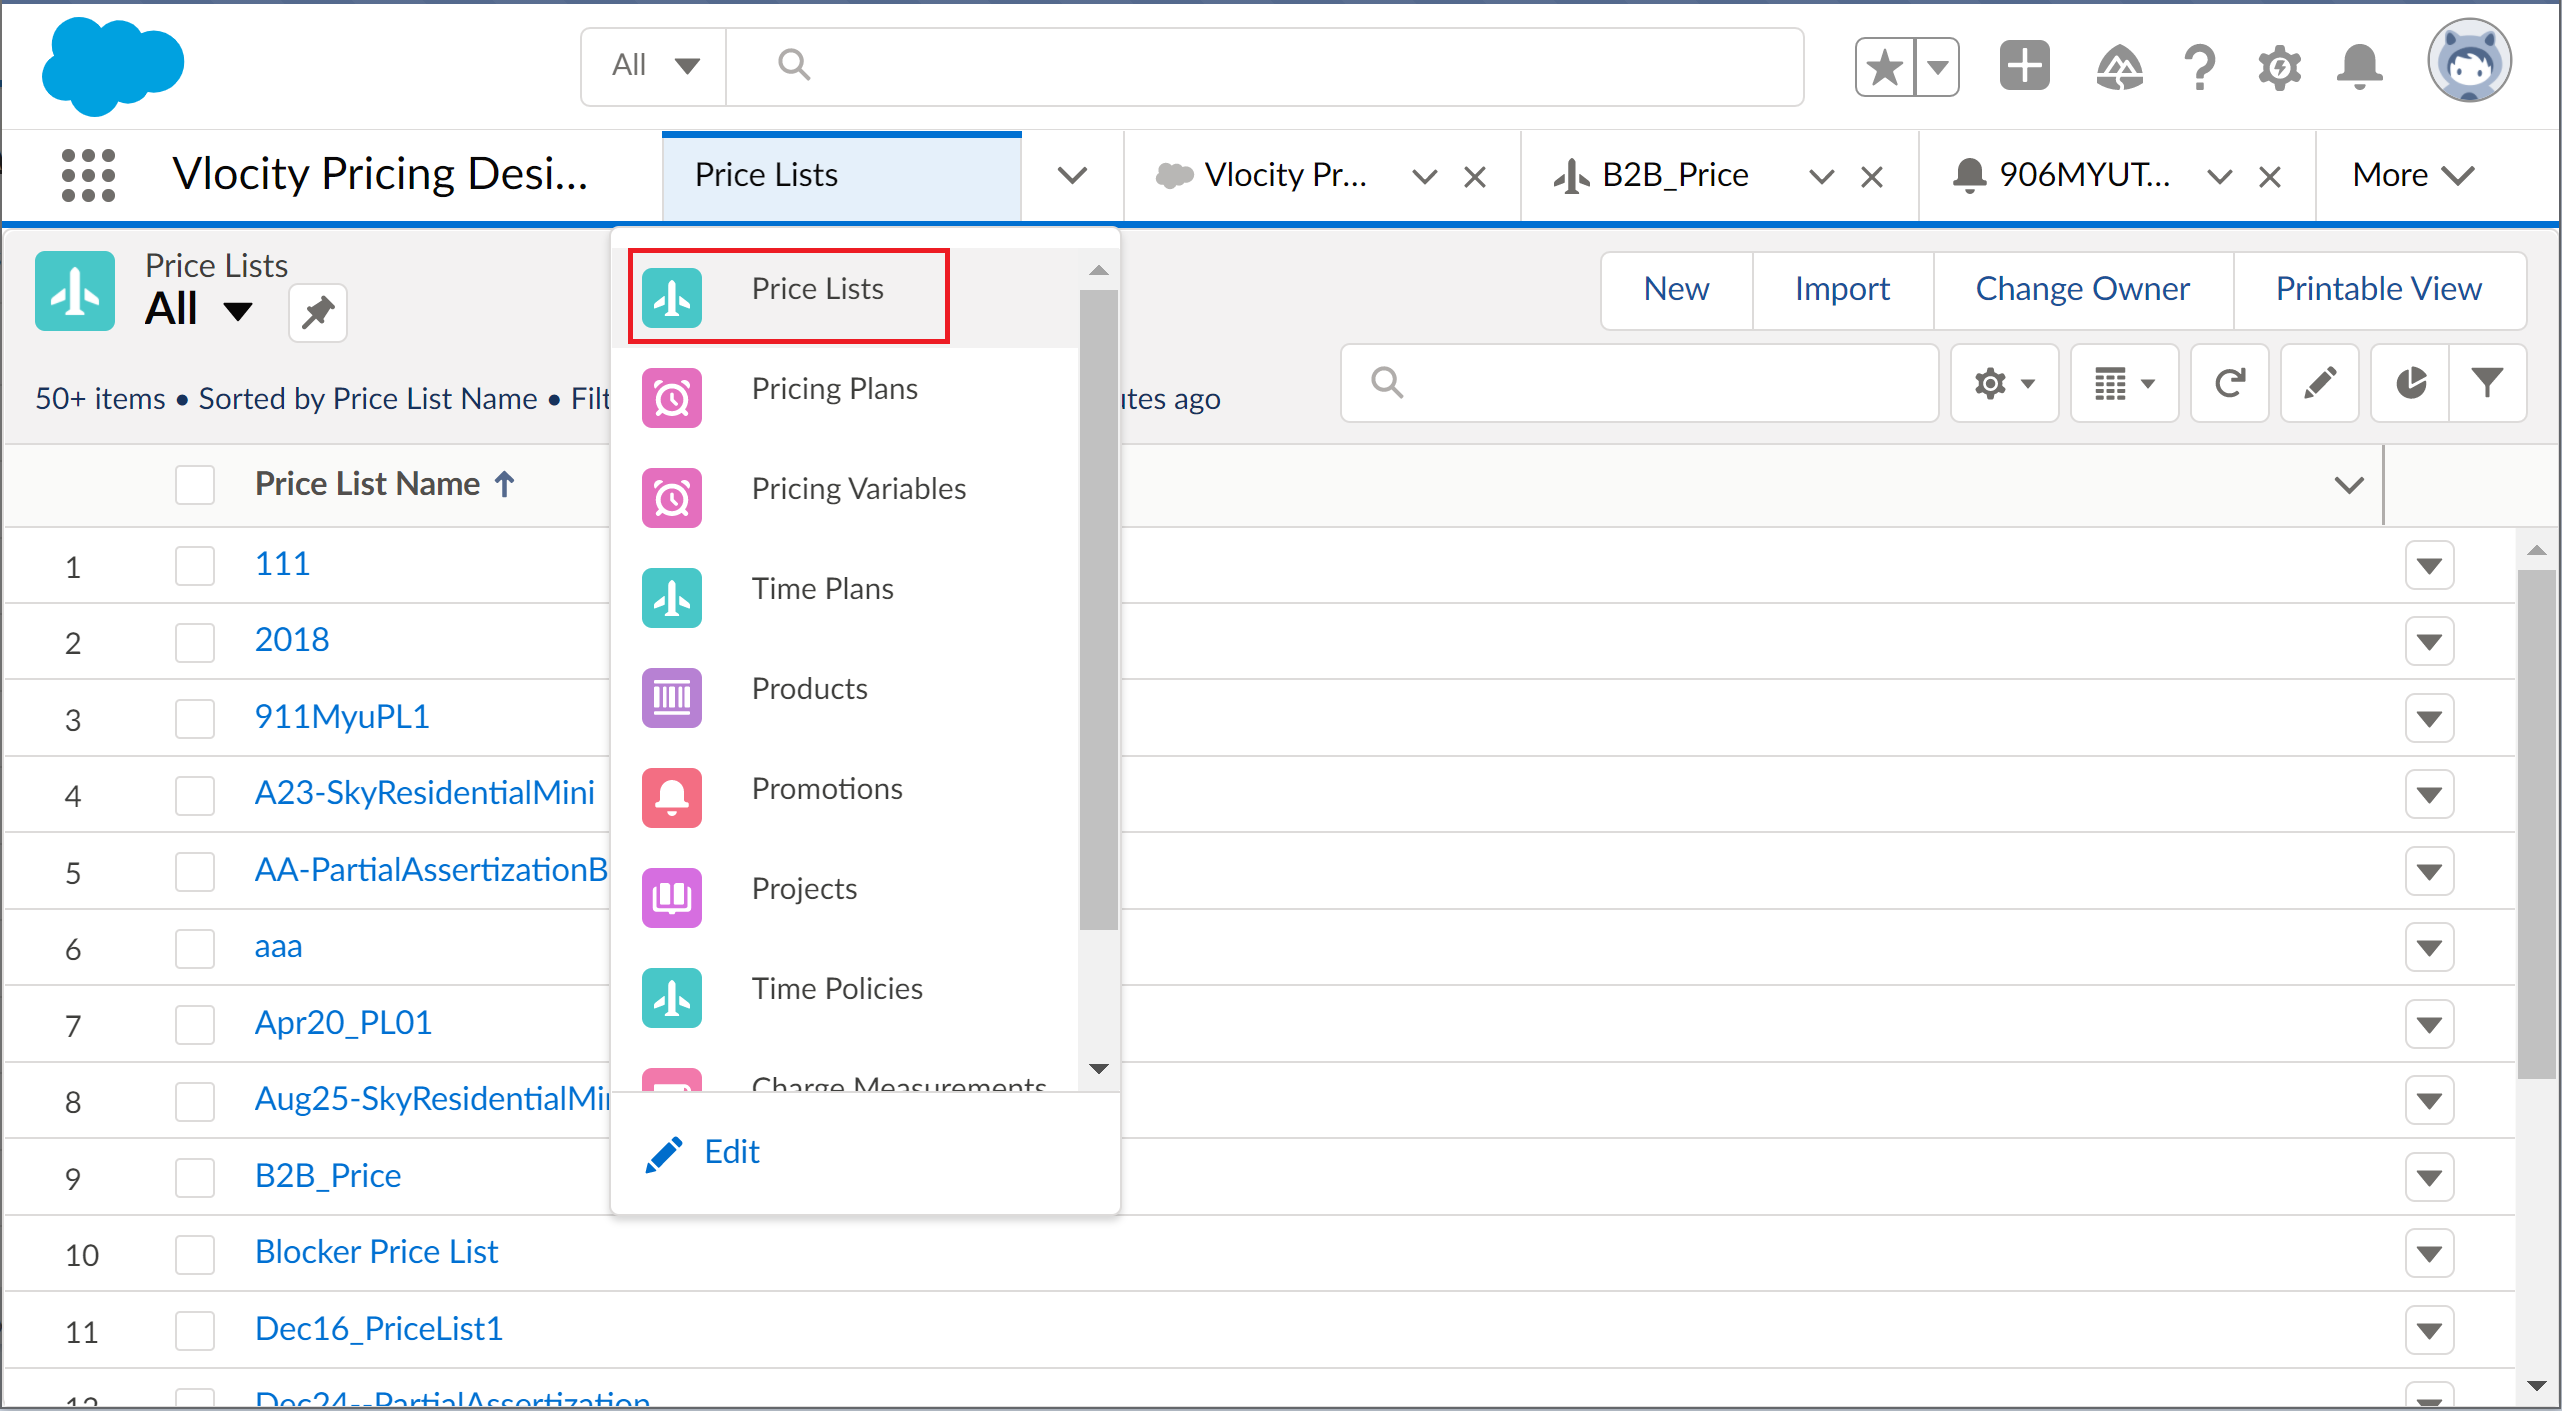Viewport: 2562px width, 1411px height.
Task: Click Change Owner button
Action: pos(2083,290)
